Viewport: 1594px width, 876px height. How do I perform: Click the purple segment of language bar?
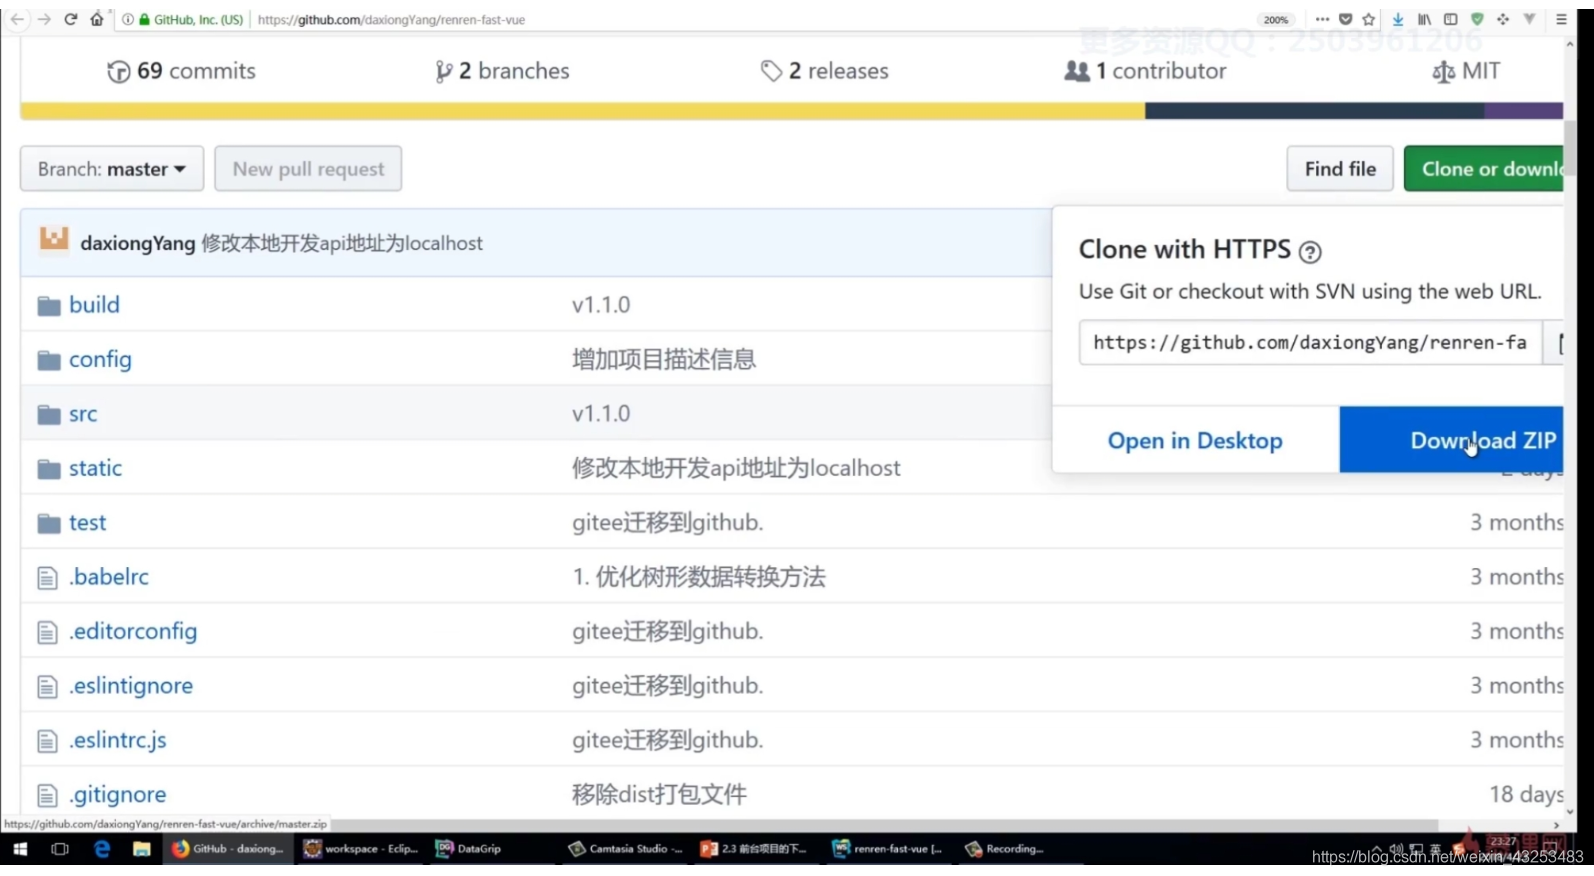tap(1523, 111)
